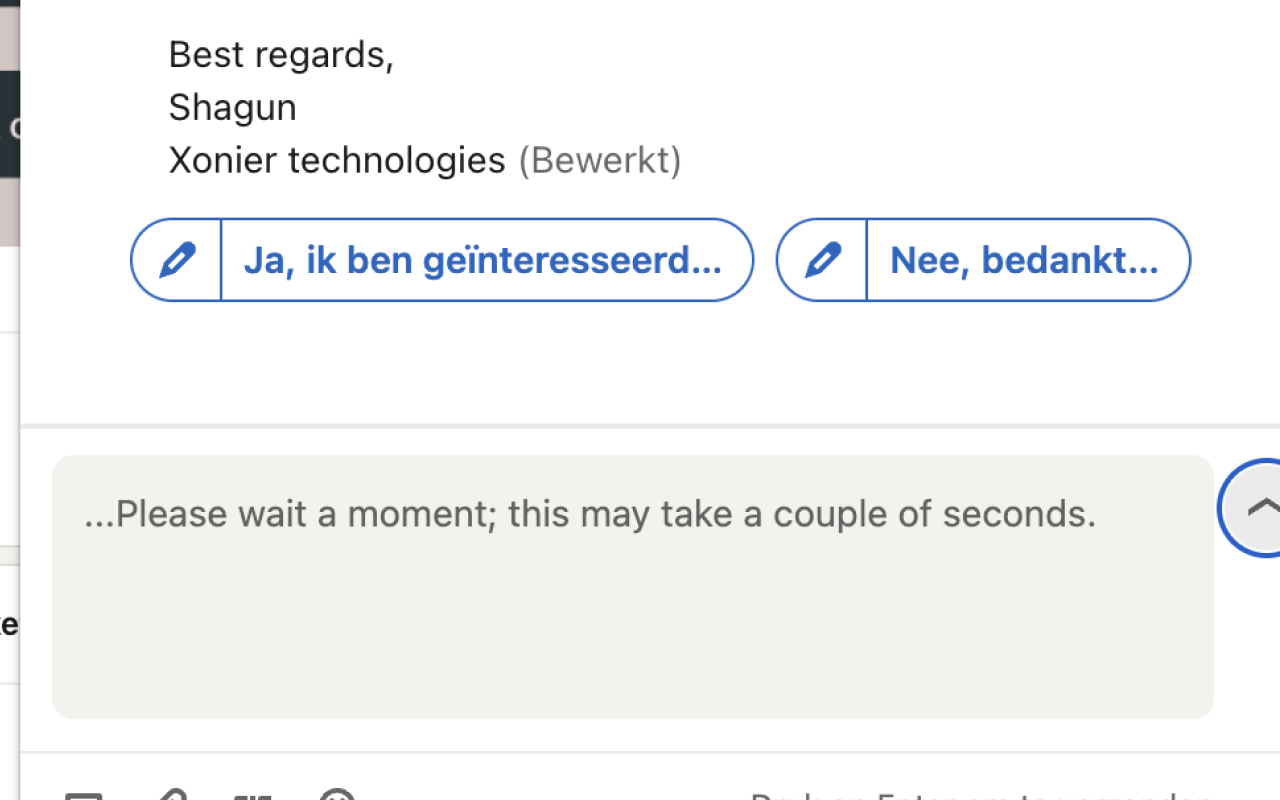
Task: Click the divider line above the message box
Action: pos(650,427)
